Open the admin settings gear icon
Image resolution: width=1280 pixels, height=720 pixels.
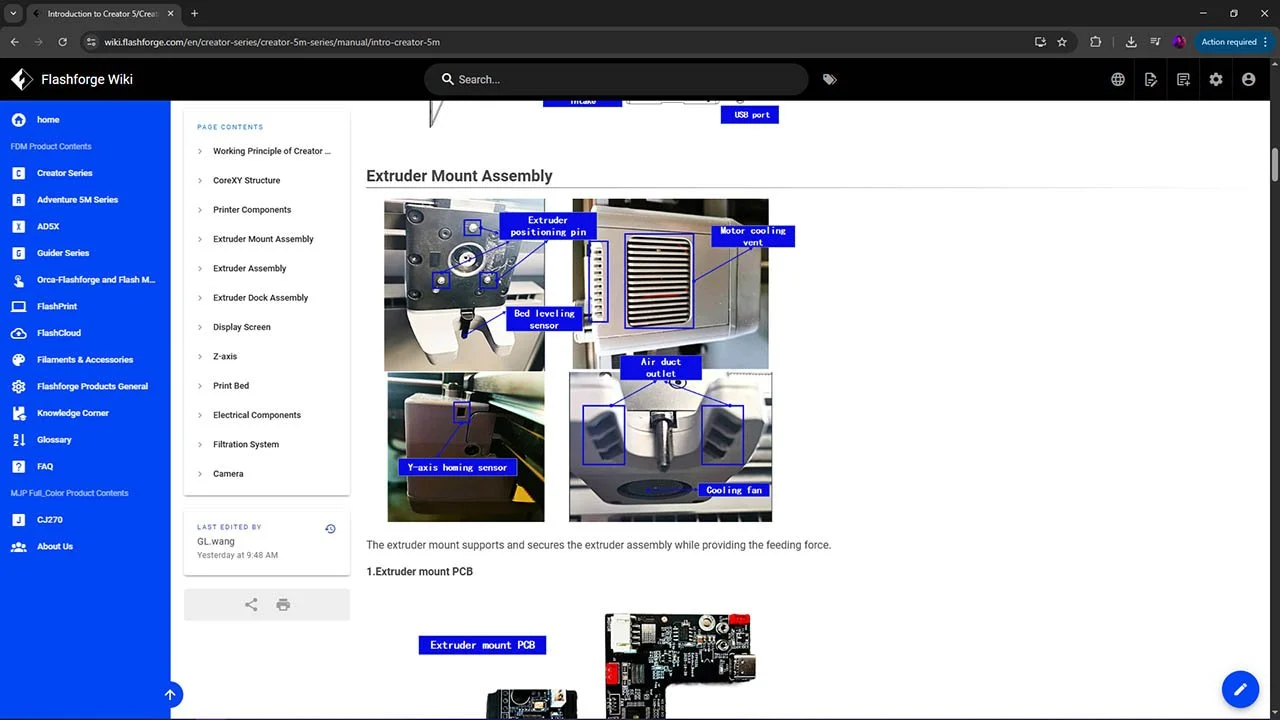tap(1216, 79)
